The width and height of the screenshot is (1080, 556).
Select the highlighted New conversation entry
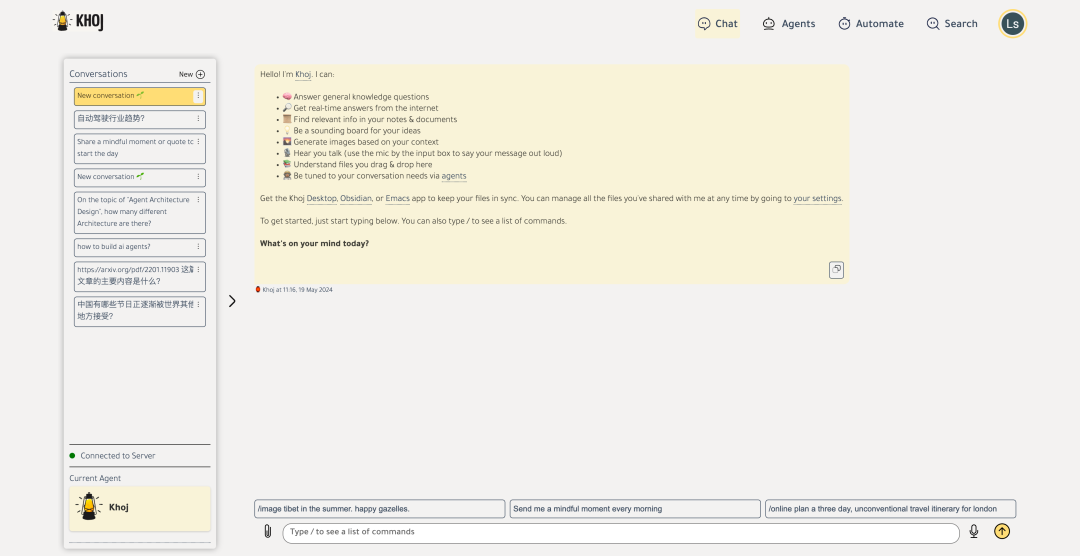[140, 96]
